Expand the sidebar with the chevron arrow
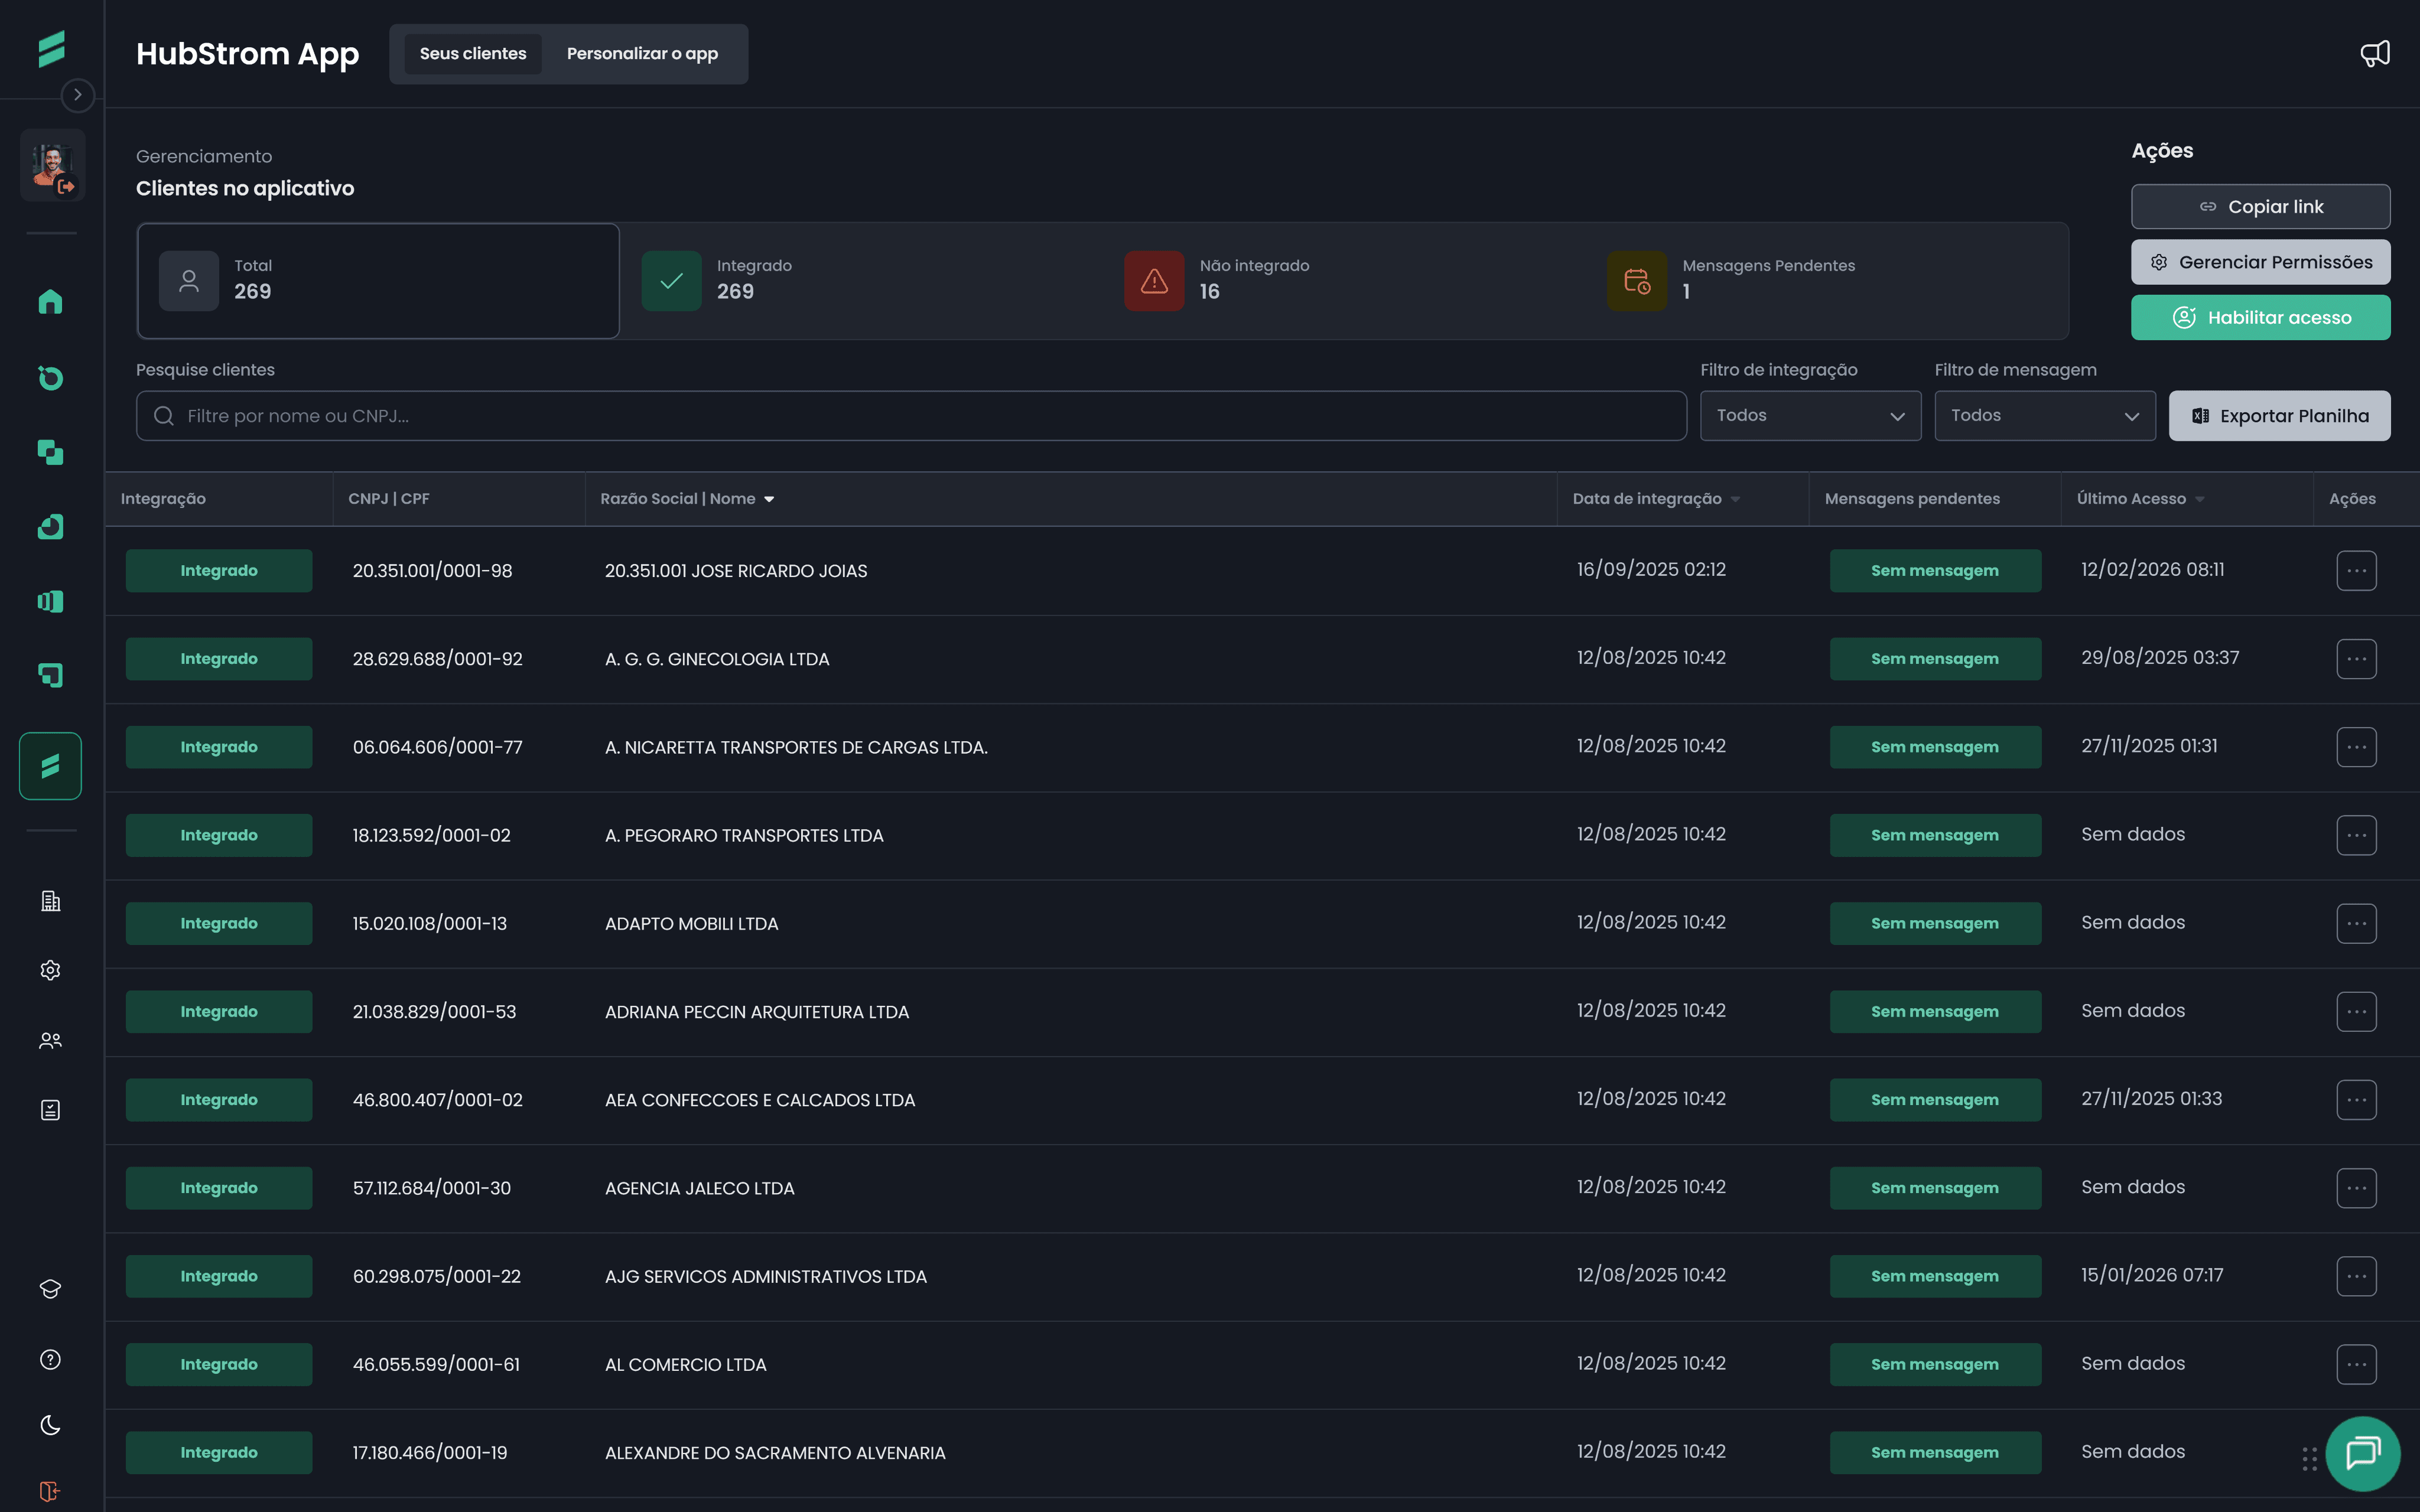The width and height of the screenshot is (2420, 1512). point(78,95)
